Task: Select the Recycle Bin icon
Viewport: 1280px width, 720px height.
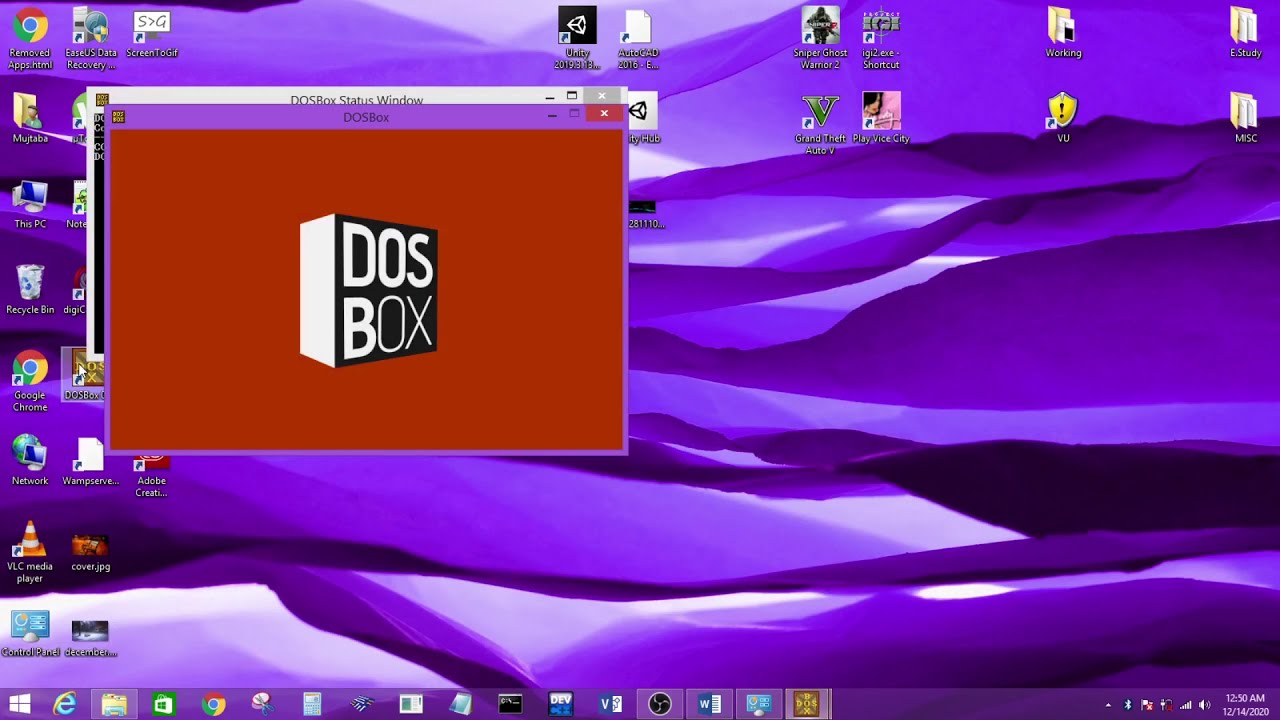Action: click(30, 290)
